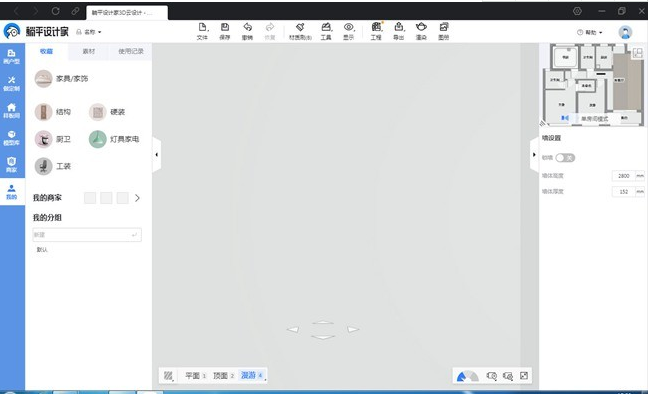
Task: Click the wall height 2800 input field
Action: point(624,176)
